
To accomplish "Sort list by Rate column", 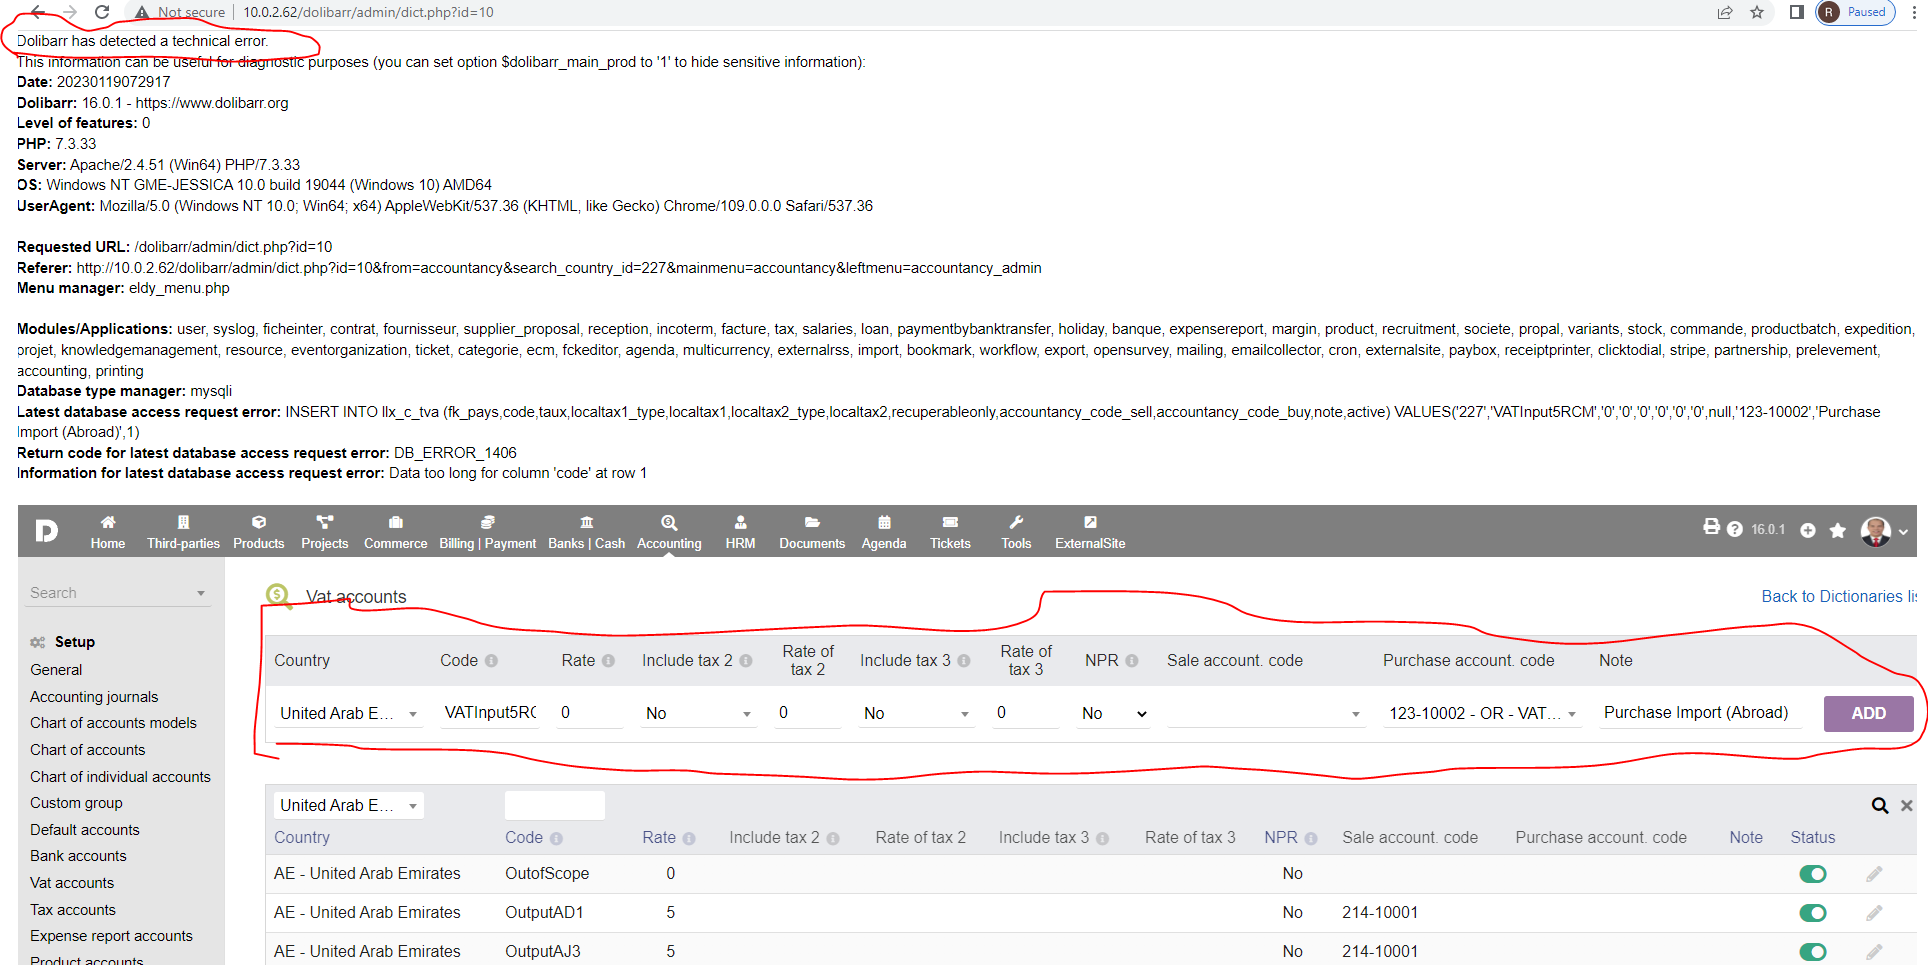I will (x=659, y=838).
